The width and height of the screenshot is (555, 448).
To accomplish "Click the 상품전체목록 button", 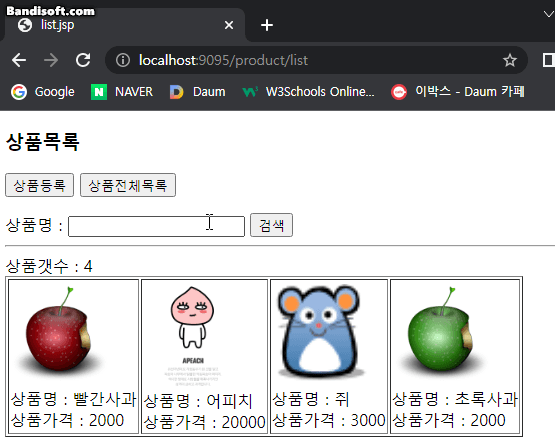I will [x=128, y=185].
